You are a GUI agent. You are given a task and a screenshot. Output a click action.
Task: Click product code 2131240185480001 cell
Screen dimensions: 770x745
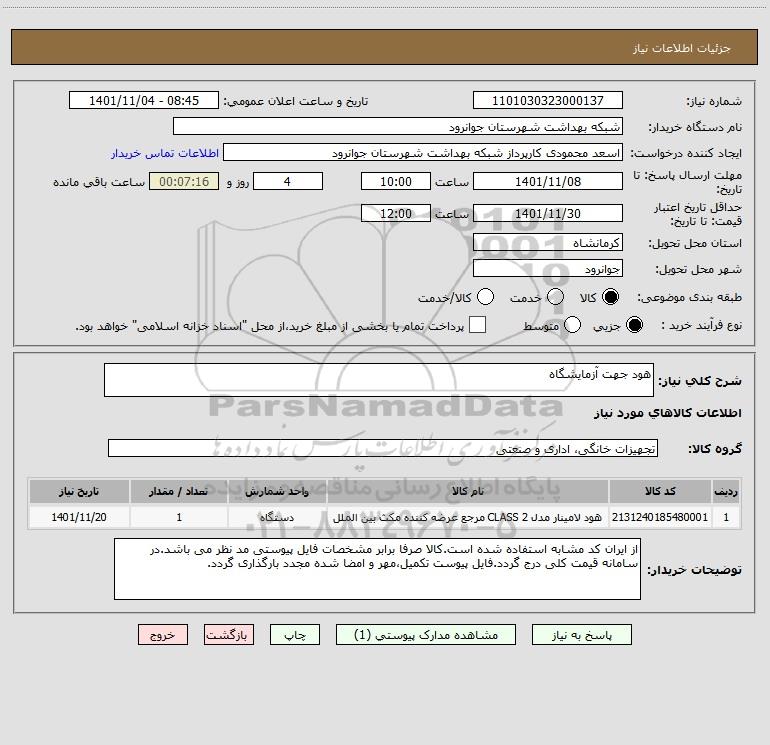point(660,517)
